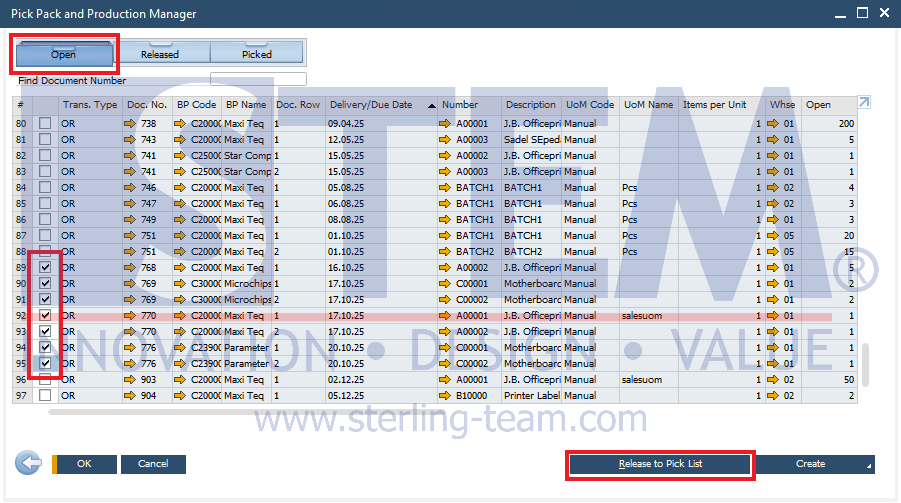Switch to the Released tab
The width and height of the screenshot is (901, 503).
pos(160,54)
